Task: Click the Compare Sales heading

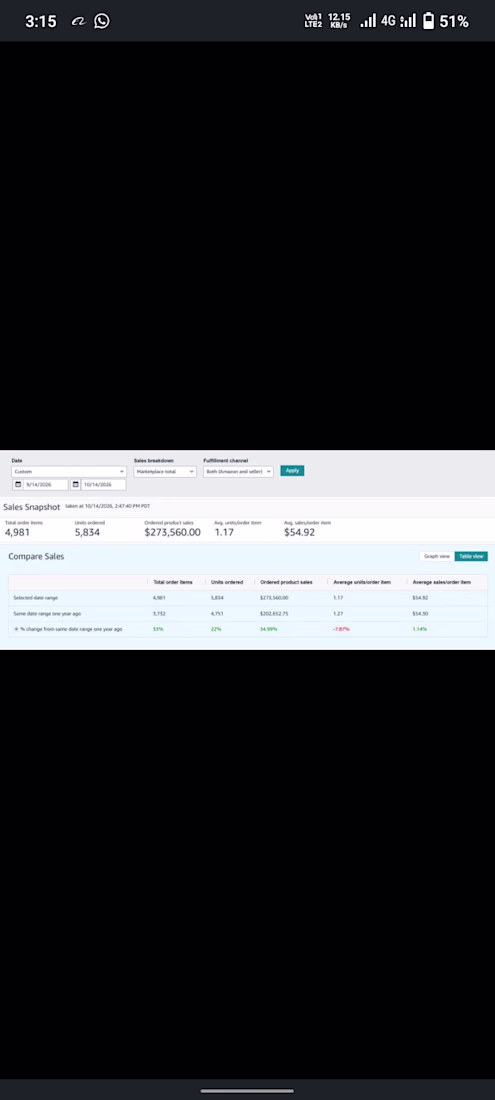Action: click(x=36, y=556)
